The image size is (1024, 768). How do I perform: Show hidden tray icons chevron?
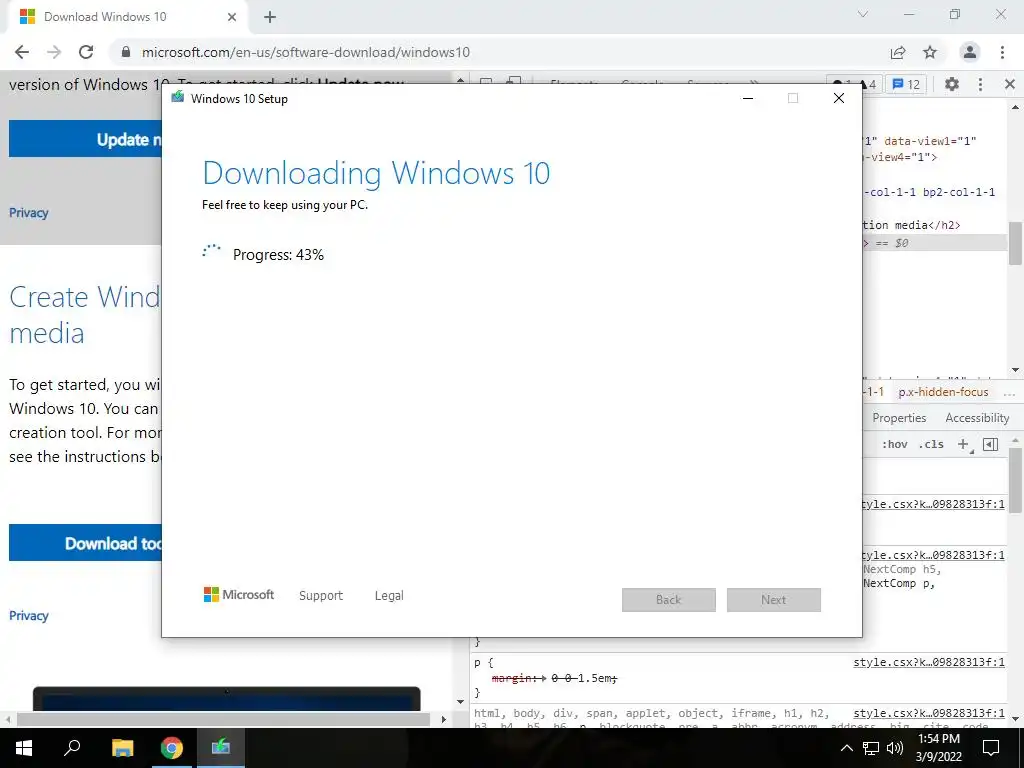[846, 748]
